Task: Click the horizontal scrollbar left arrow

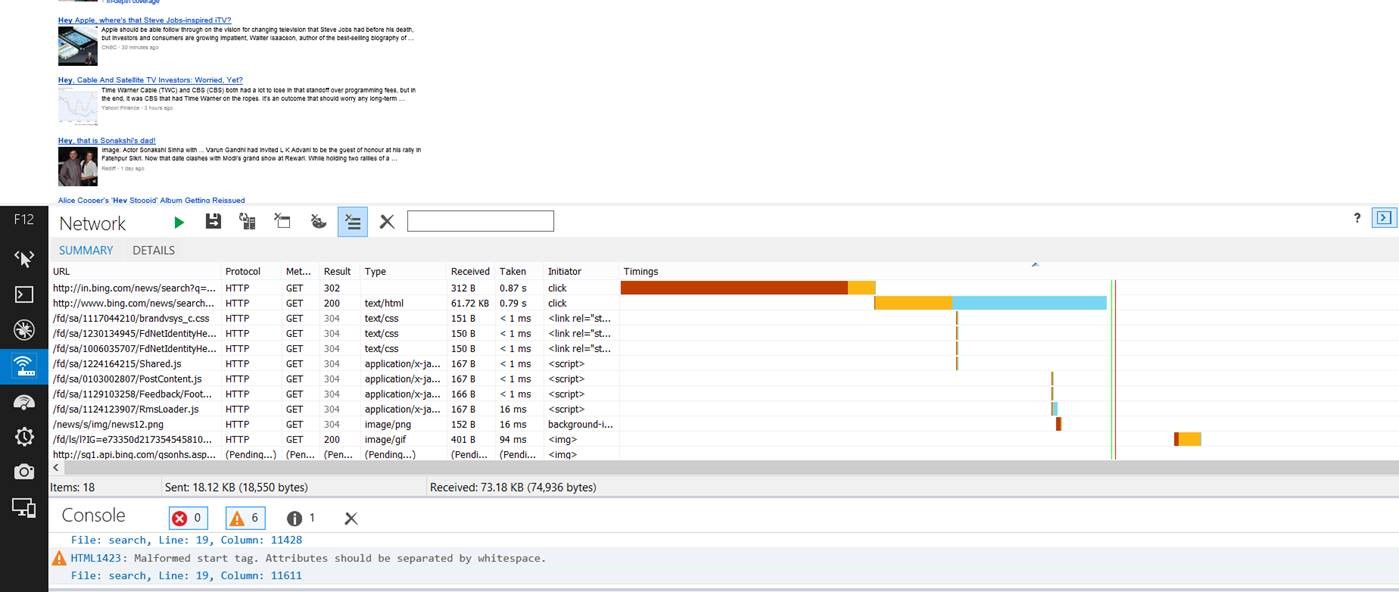Action: pyautogui.click(x=56, y=467)
